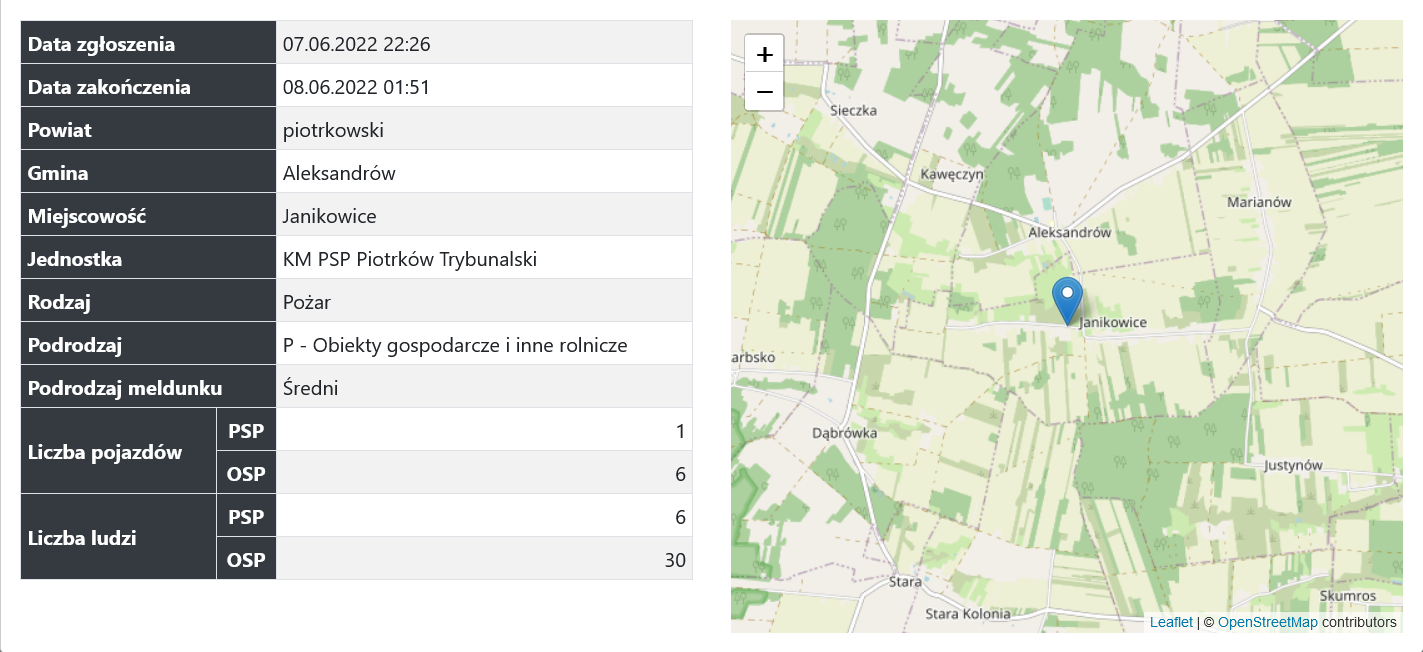
Task: Click the Stara Kolonia label on map
Action: 967,613
